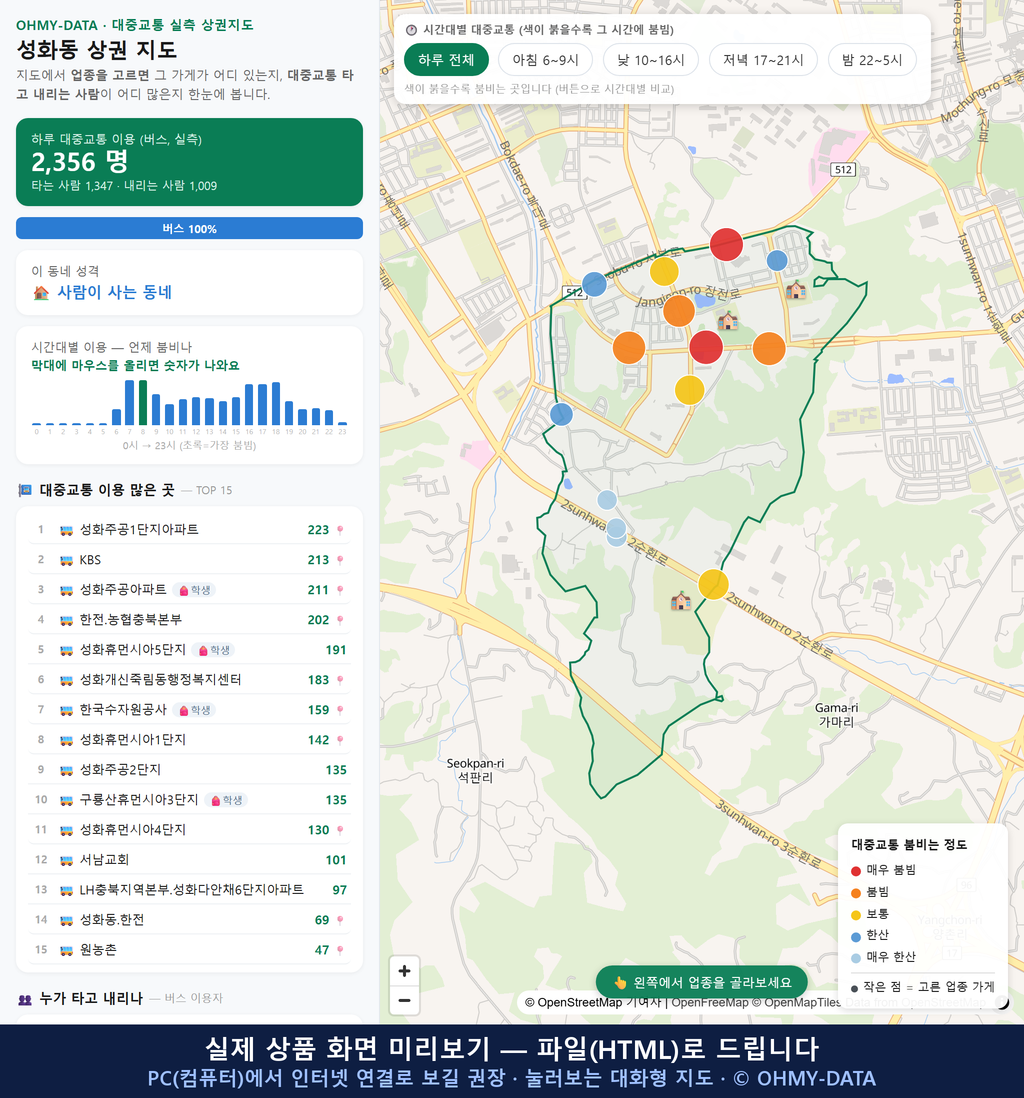1024x1098 pixels.
Task: Select the 성화휴먼시아1단지 list row
Action: pyautogui.click(x=189, y=740)
